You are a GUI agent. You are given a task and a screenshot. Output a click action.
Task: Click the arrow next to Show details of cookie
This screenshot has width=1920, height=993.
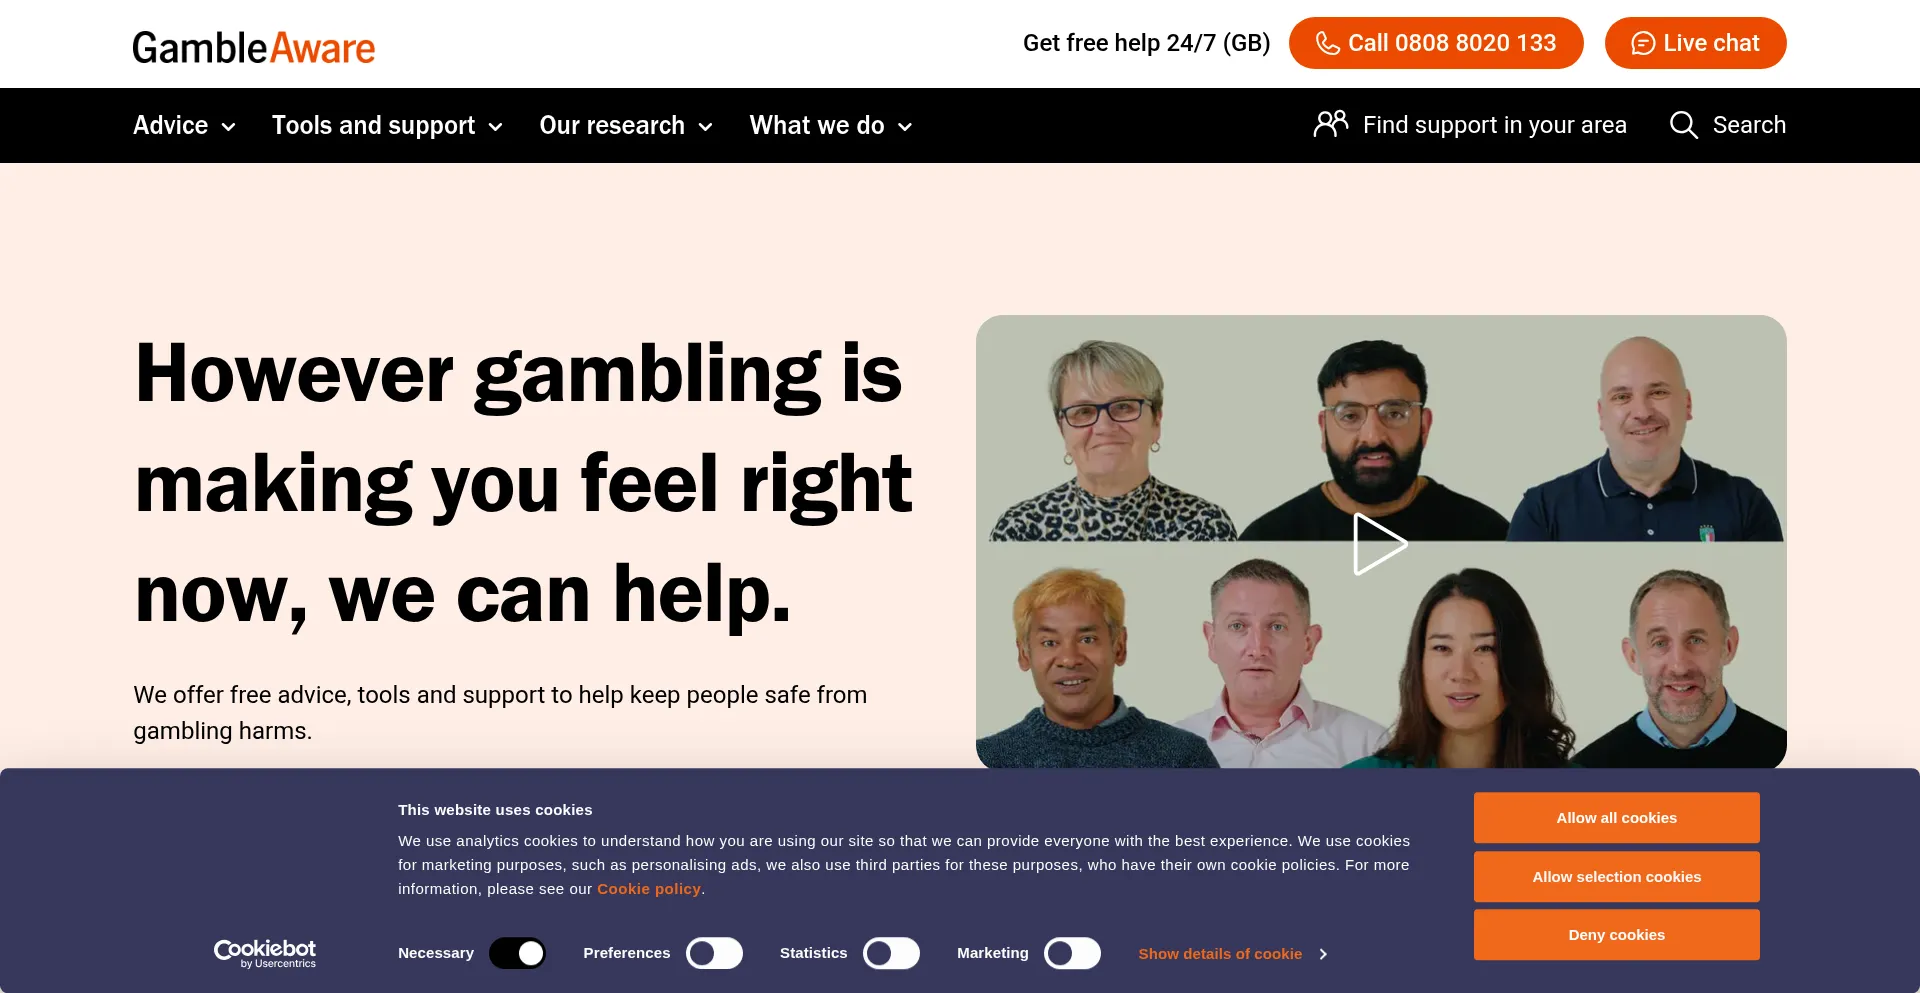(1323, 954)
